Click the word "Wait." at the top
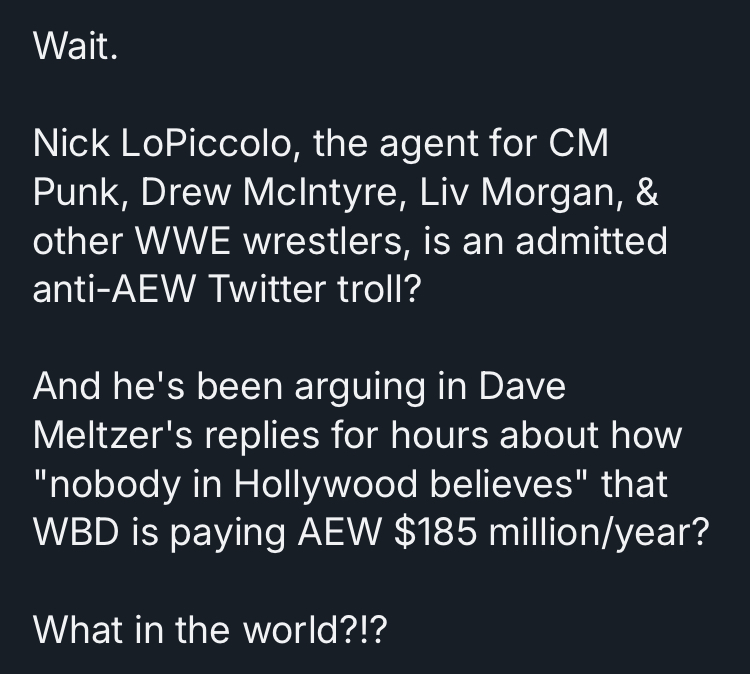Image resolution: width=750 pixels, height=674 pixels. point(75,48)
